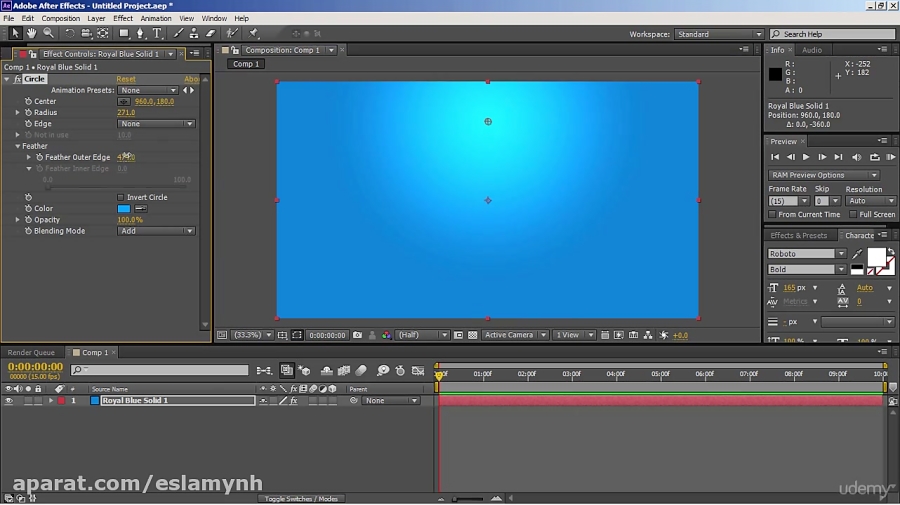
Task: Click Toggle Switches / Modes button
Action: point(301,499)
